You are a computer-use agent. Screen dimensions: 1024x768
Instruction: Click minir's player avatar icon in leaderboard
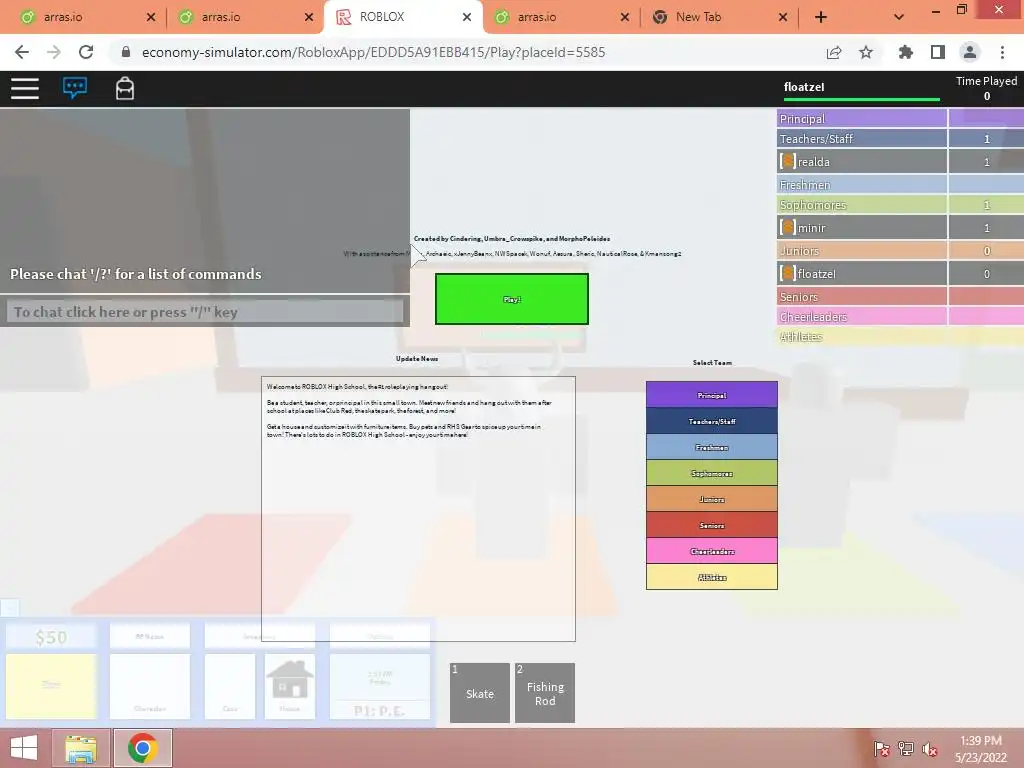coord(788,227)
